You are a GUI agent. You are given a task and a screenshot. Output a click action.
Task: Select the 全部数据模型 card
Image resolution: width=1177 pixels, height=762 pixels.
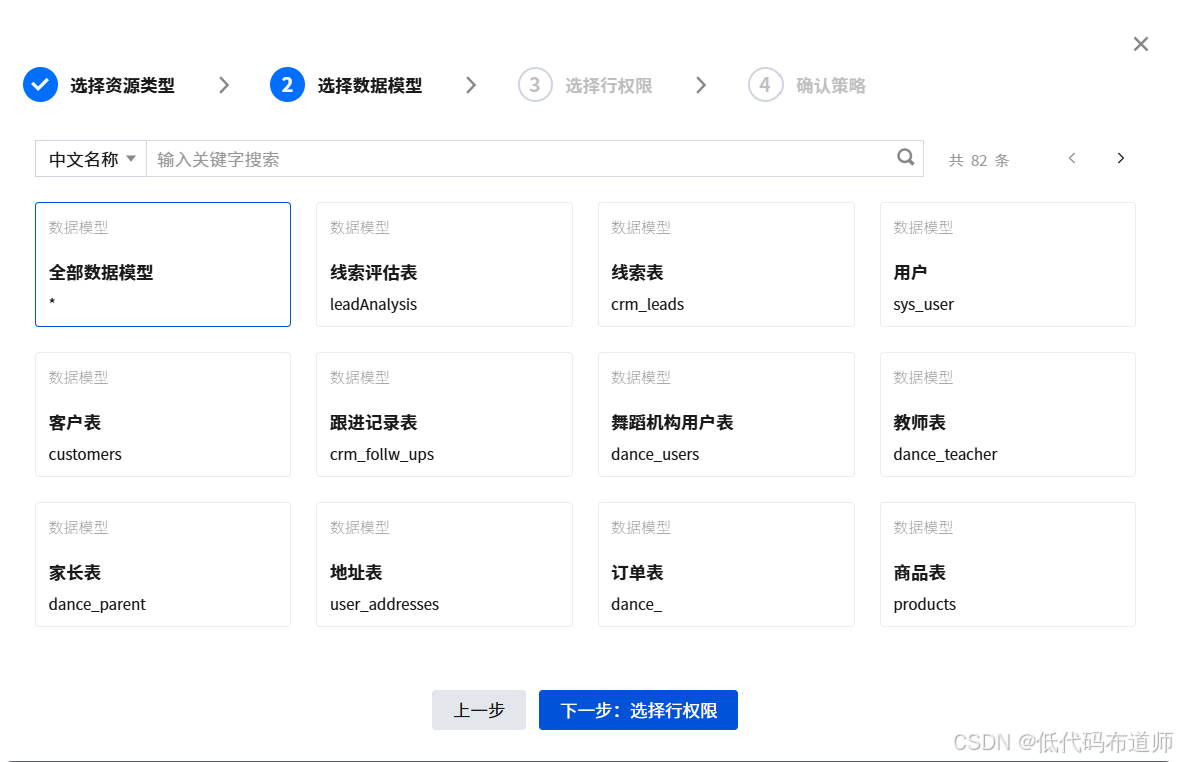point(162,264)
